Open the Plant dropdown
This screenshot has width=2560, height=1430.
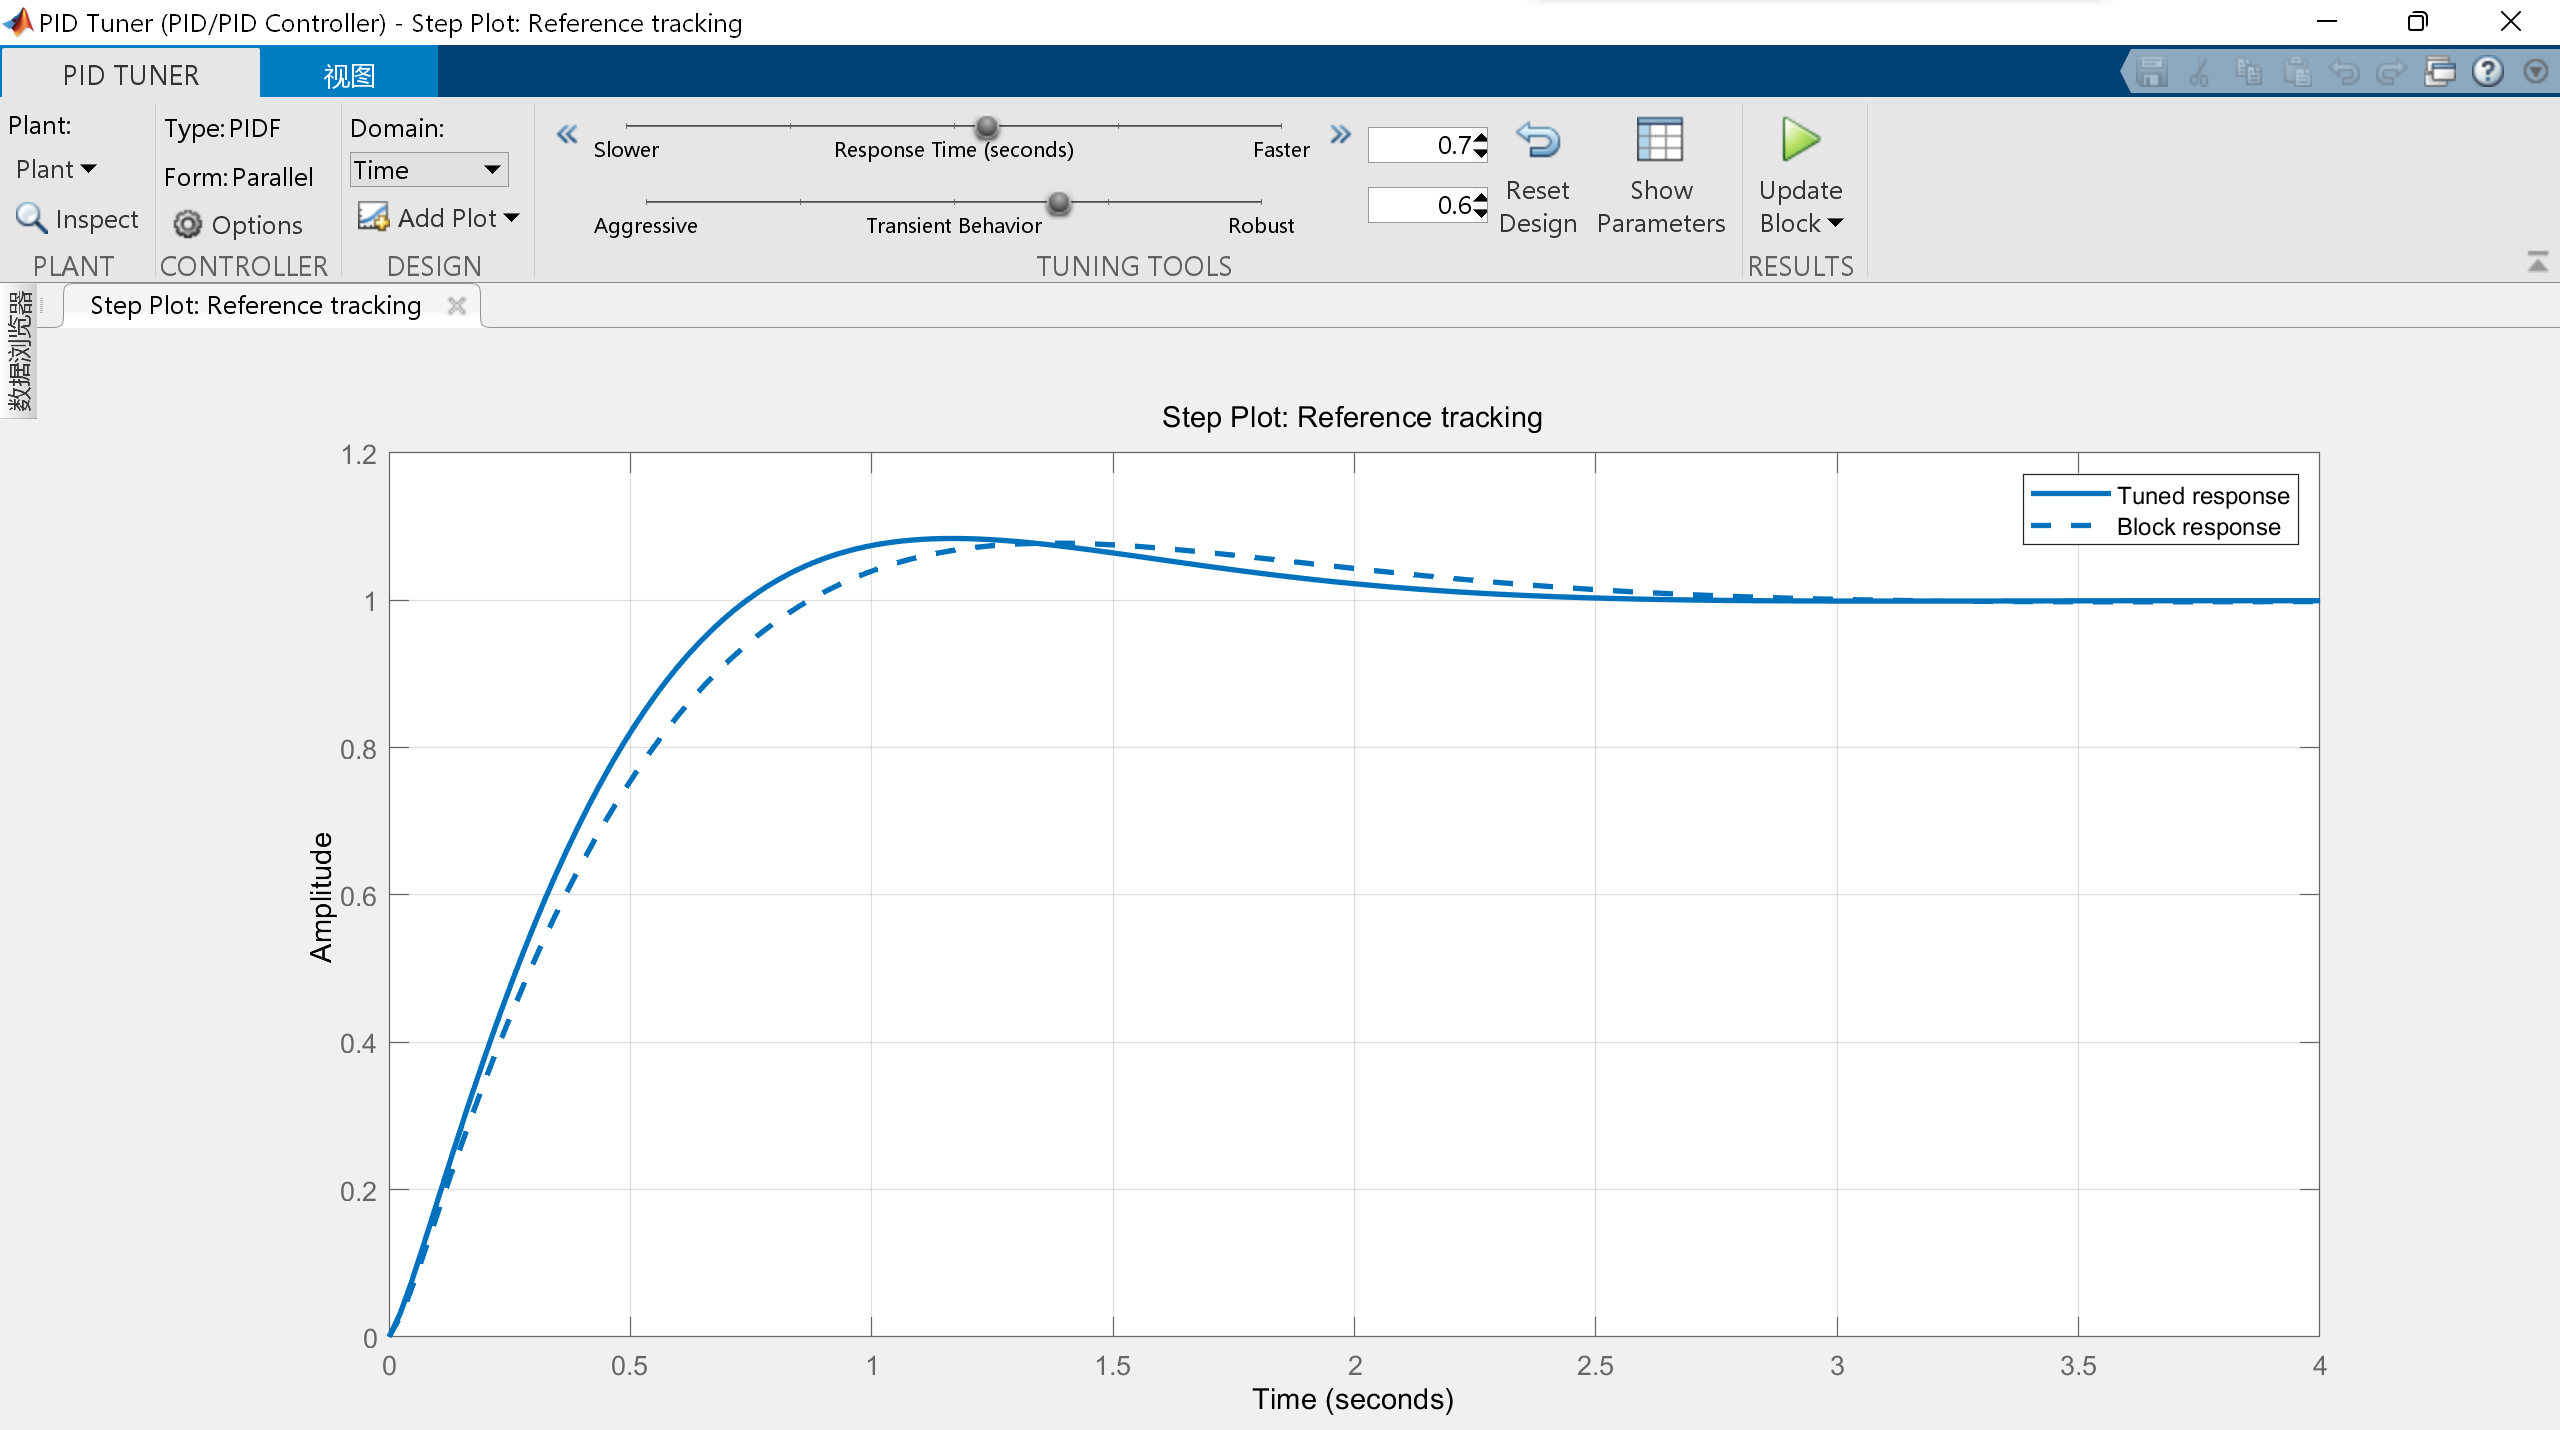coord(56,169)
